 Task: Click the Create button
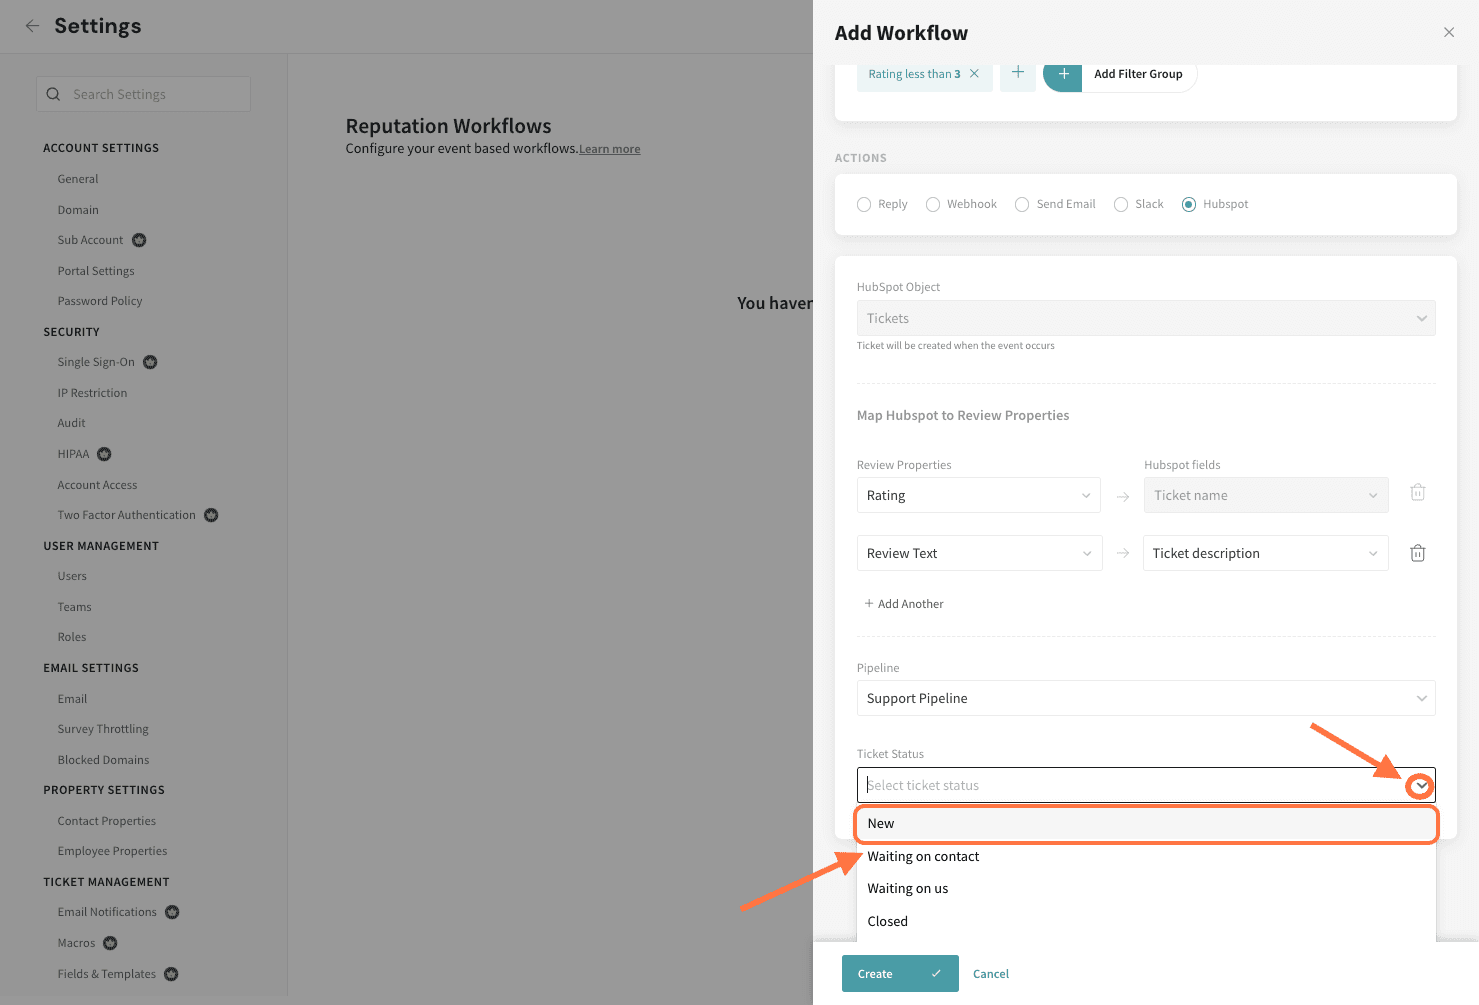pos(899,974)
